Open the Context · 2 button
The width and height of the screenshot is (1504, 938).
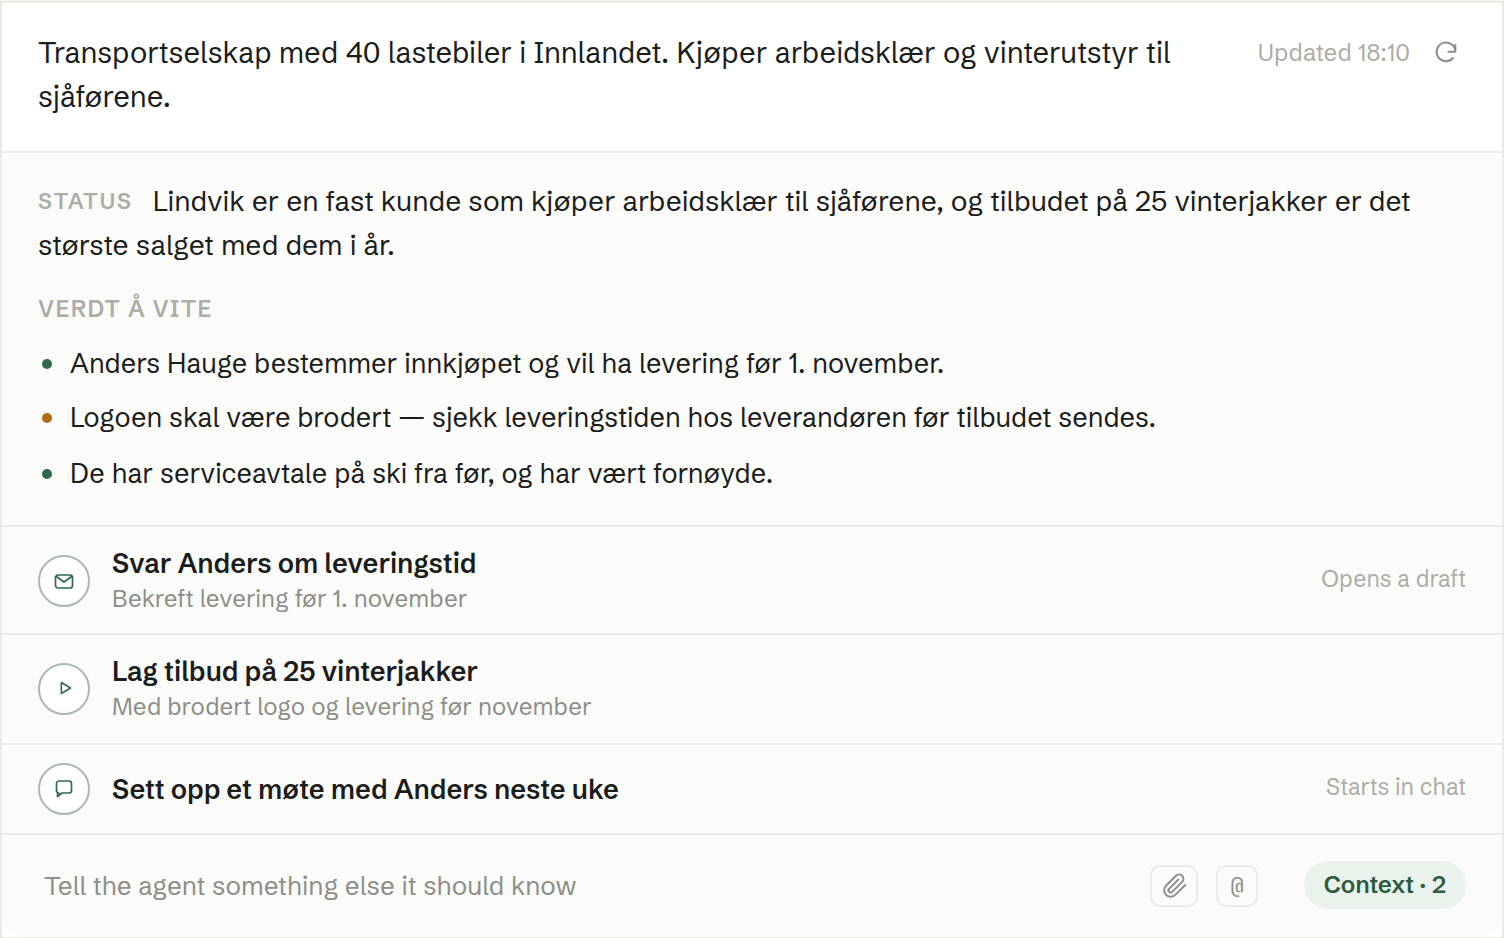pos(1384,885)
